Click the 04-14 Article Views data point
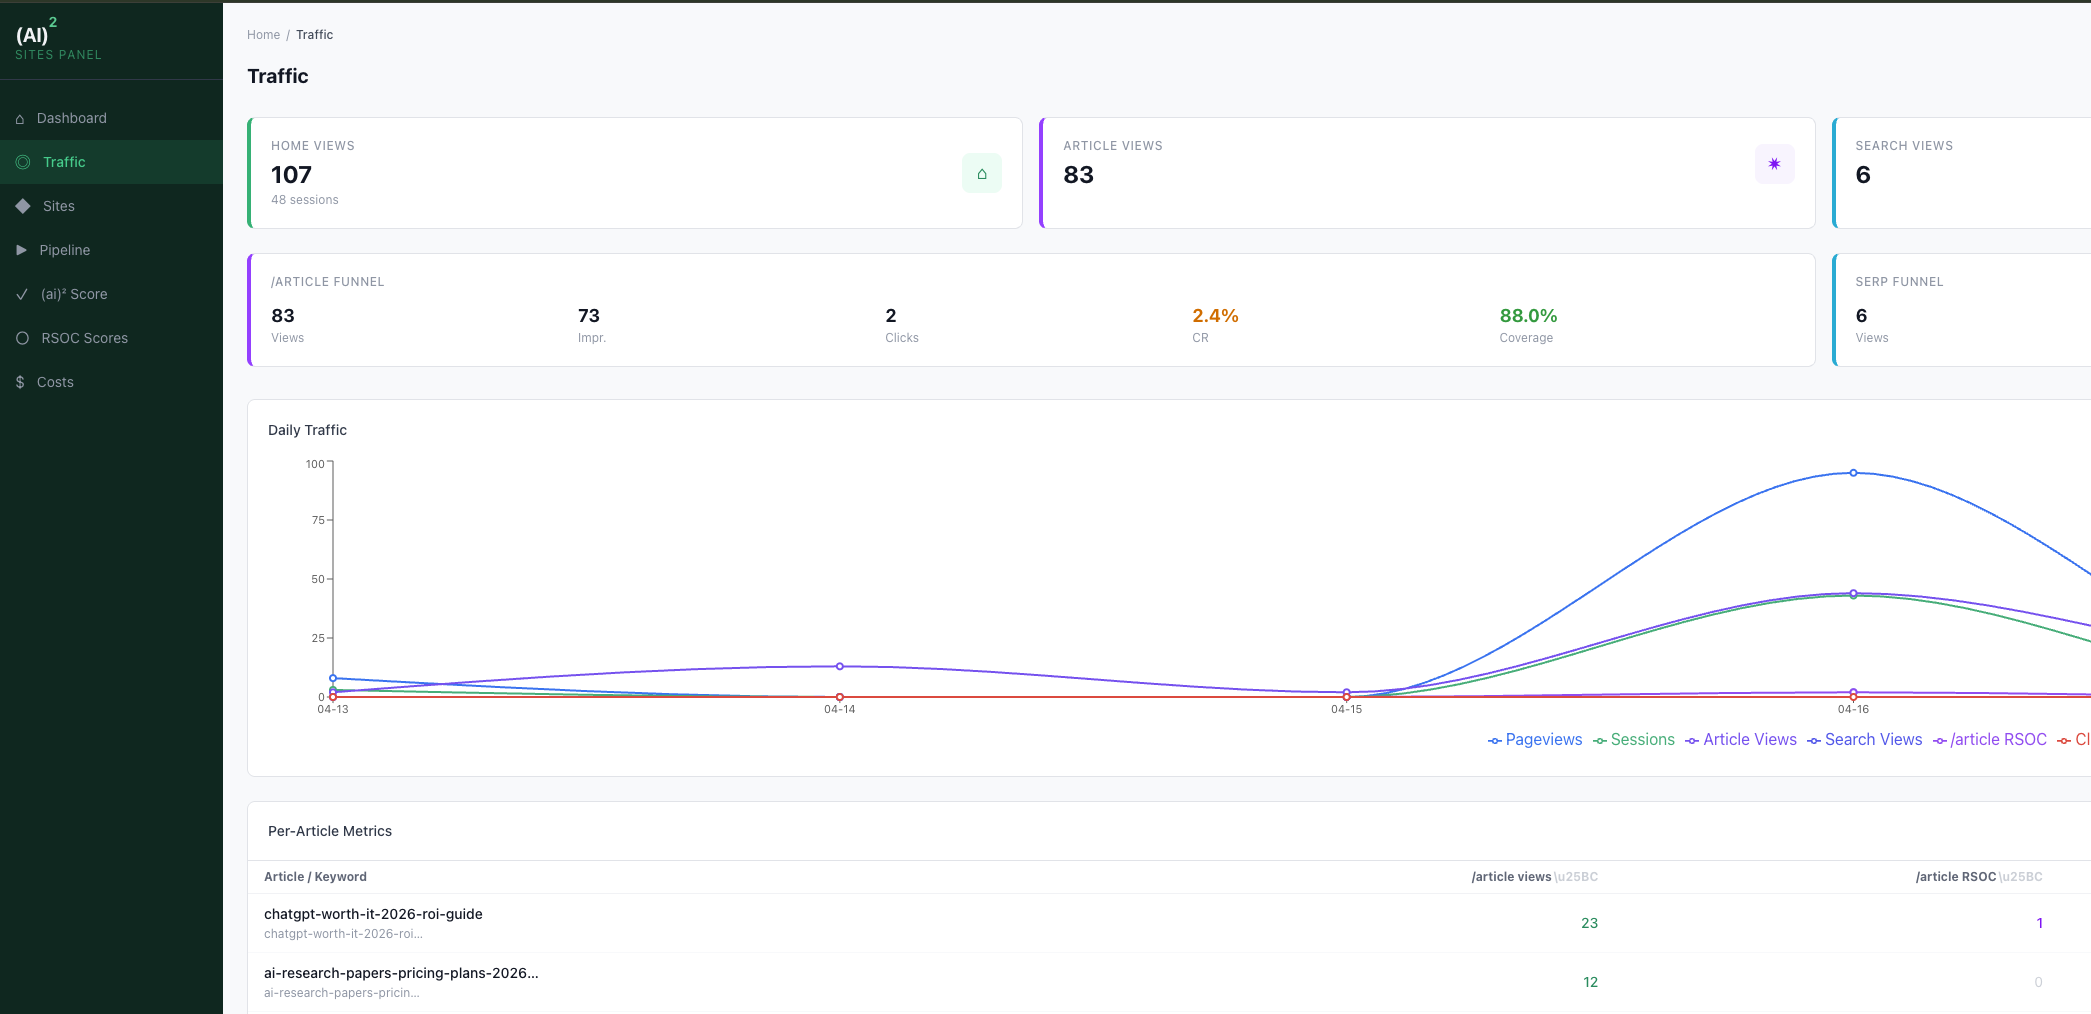2091x1014 pixels. click(x=840, y=666)
